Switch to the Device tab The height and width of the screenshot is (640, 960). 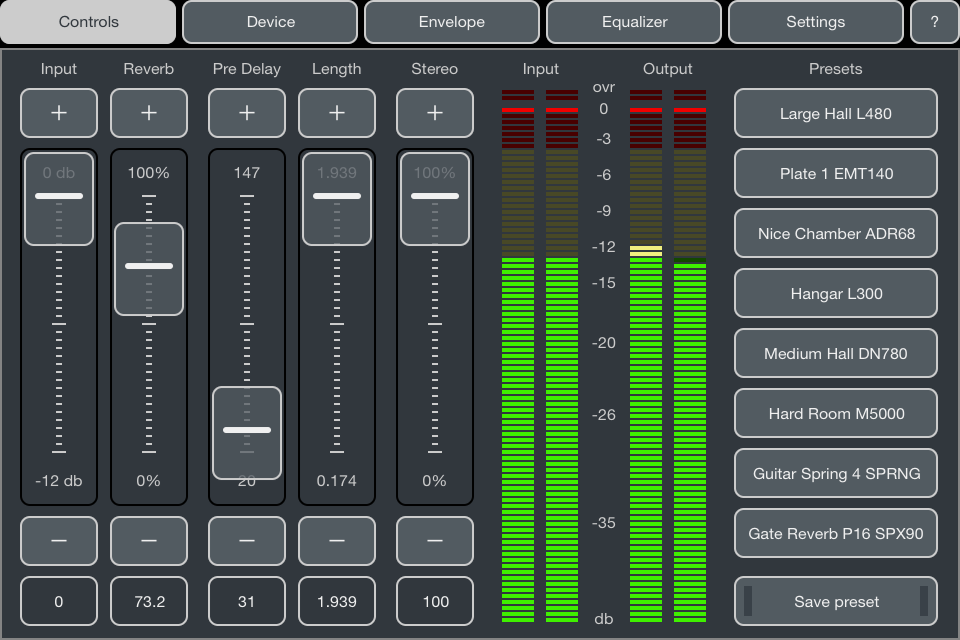click(270, 22)
